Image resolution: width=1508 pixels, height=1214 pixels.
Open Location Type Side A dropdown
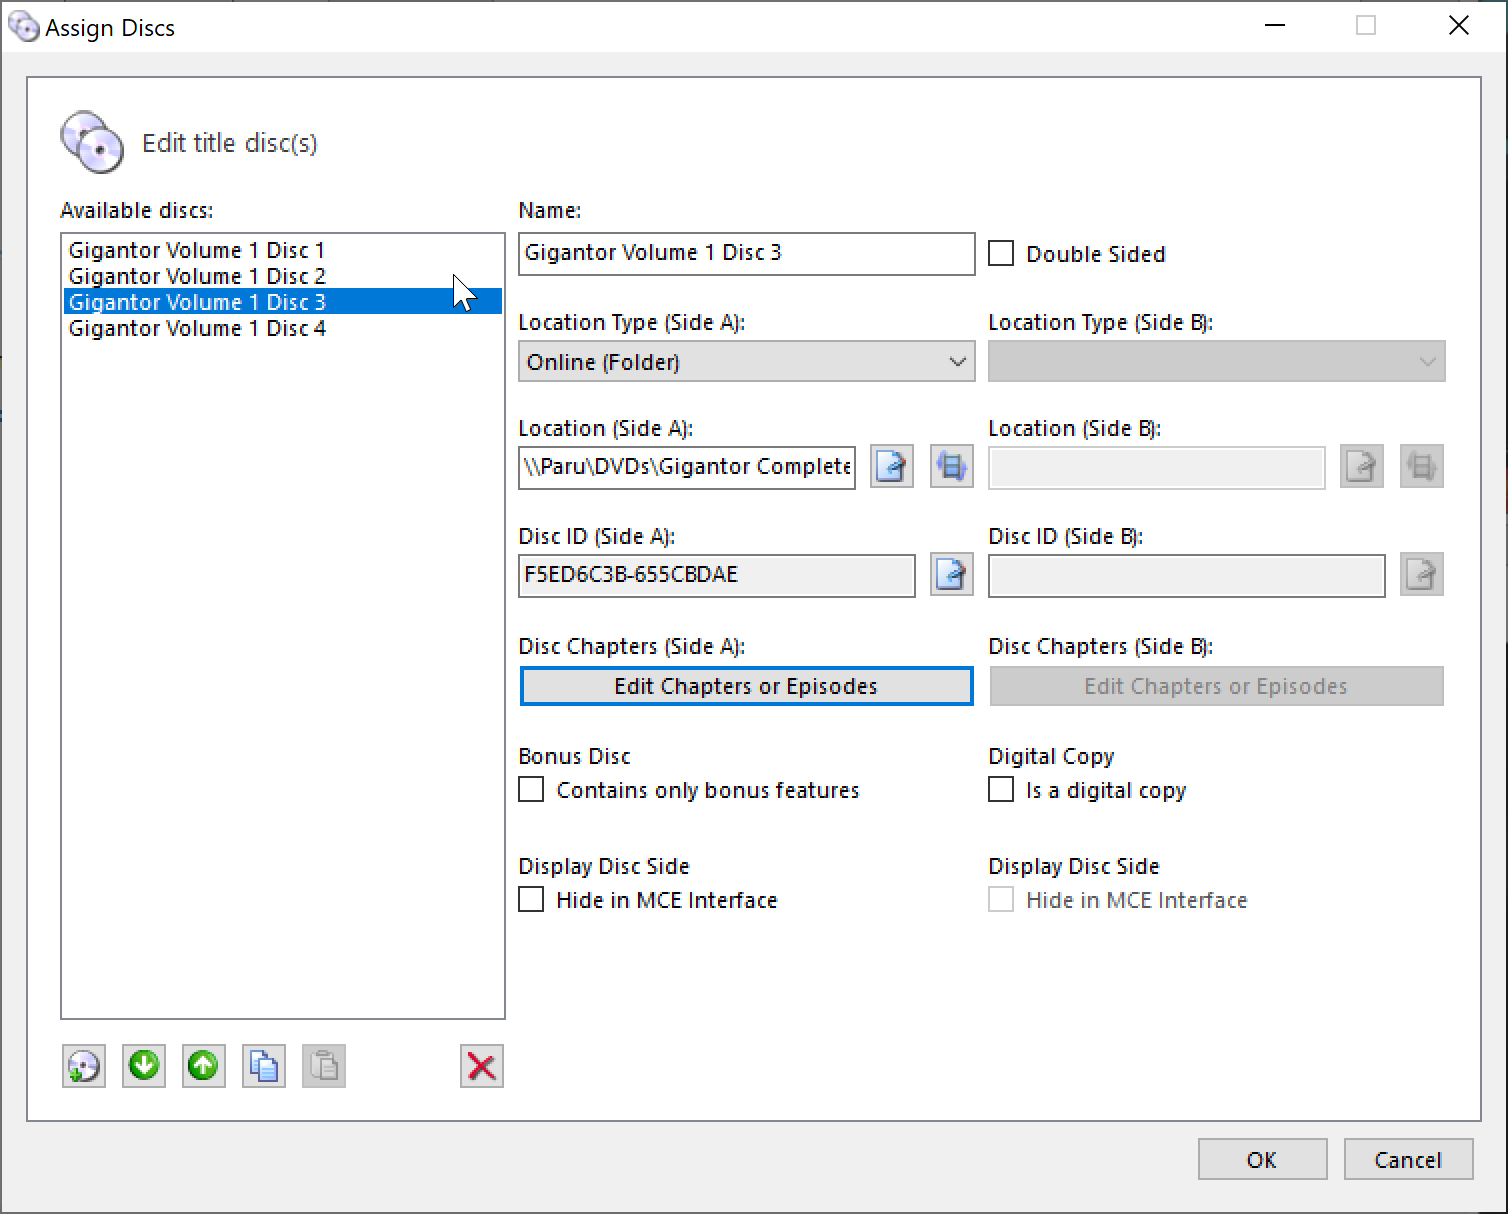coord(747,362)
